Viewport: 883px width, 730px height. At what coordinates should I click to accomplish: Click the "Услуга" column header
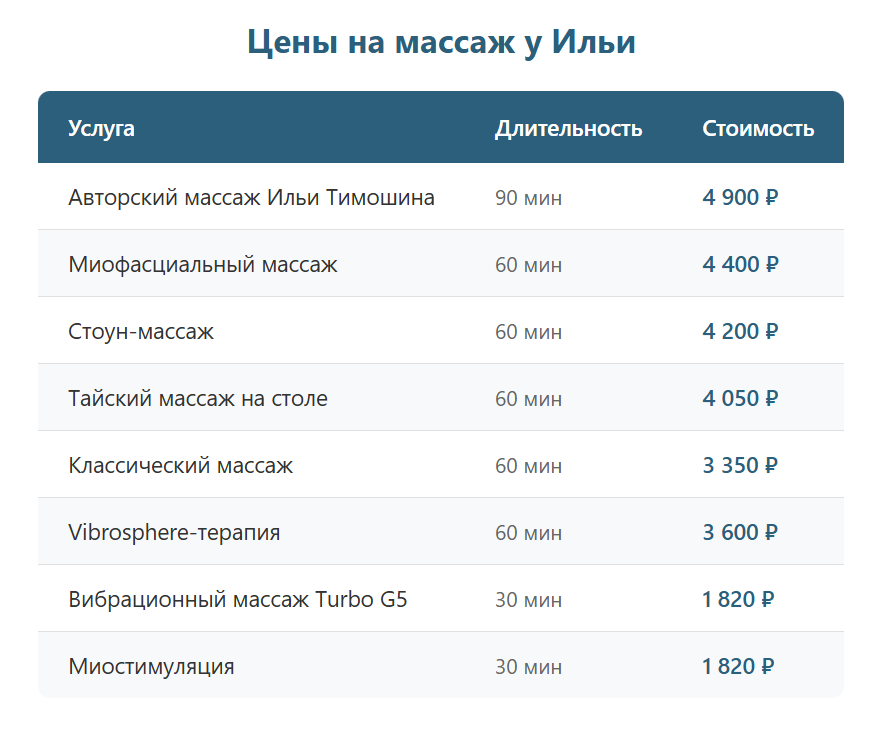tap(101, 129)
